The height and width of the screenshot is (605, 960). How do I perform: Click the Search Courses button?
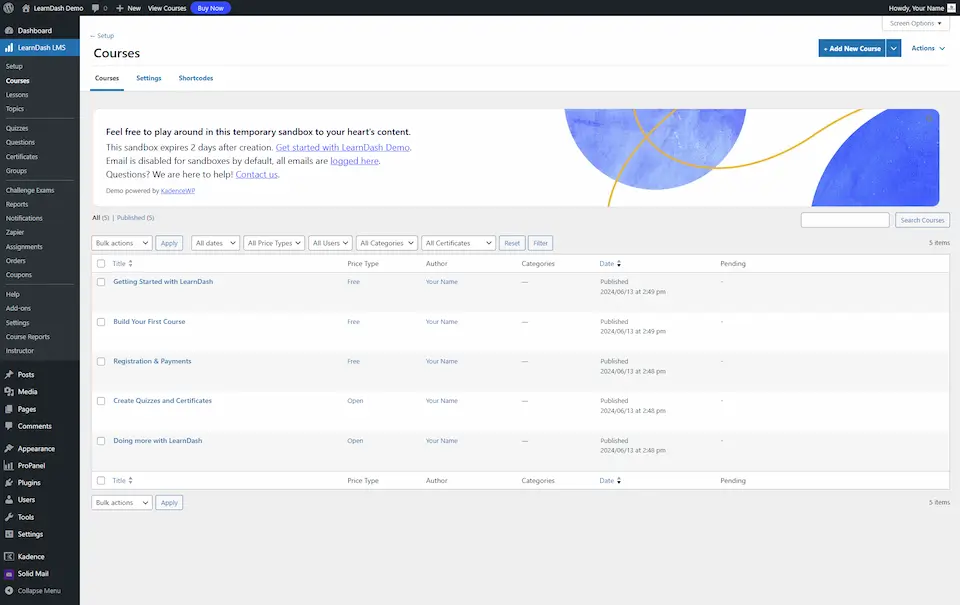923,220
